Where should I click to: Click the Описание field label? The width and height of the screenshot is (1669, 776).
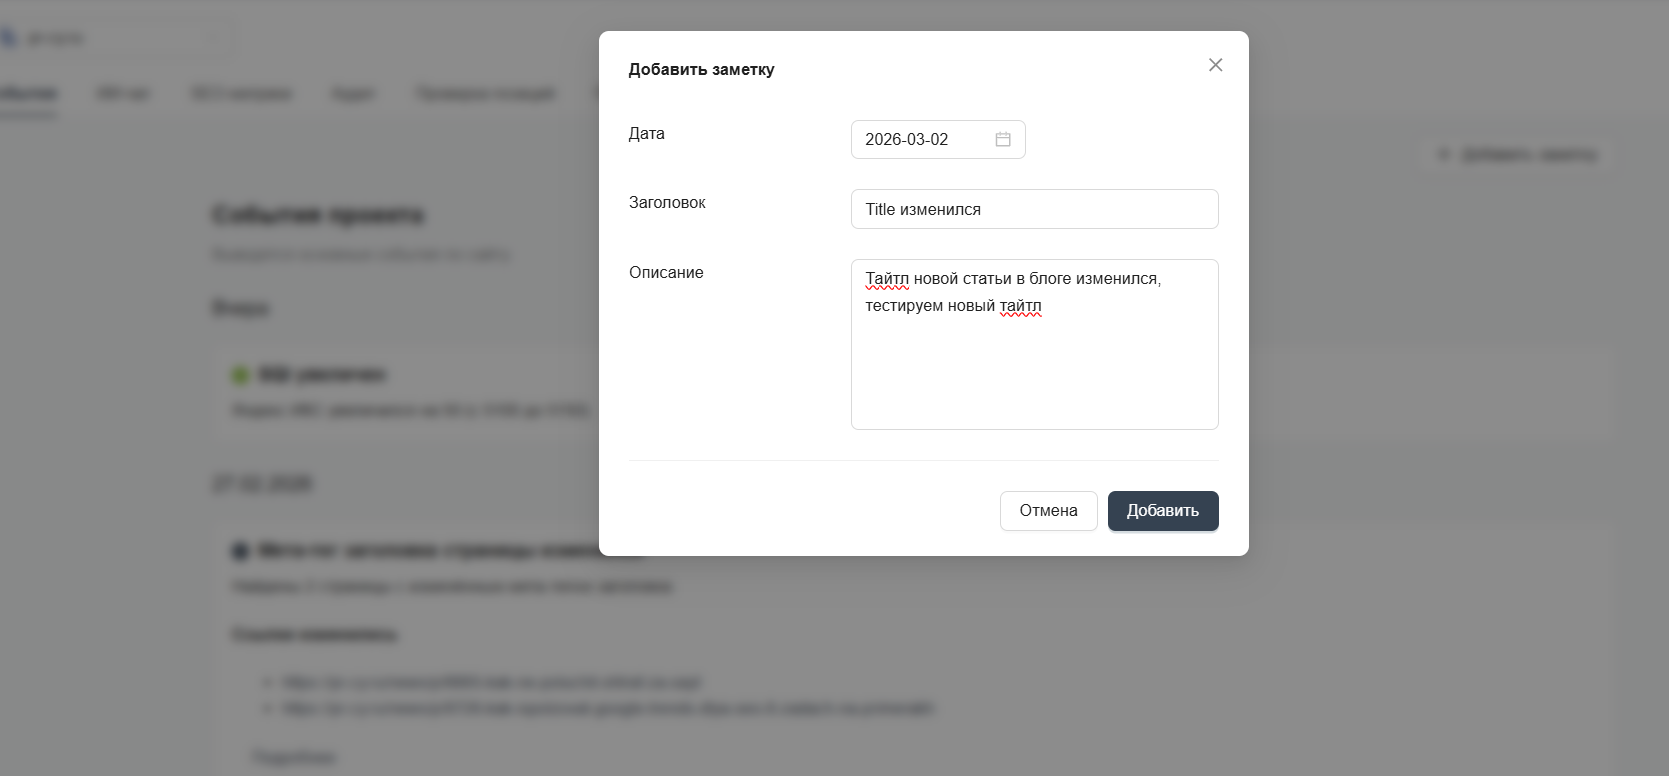tap(666, 273)
